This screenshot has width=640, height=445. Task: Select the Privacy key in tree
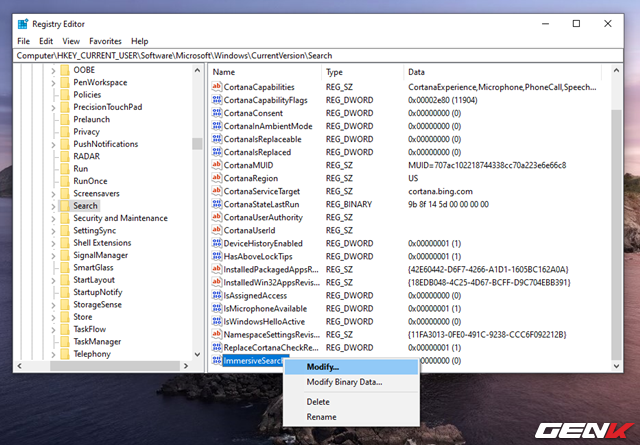pyautogui.click(x=87, y=132)
